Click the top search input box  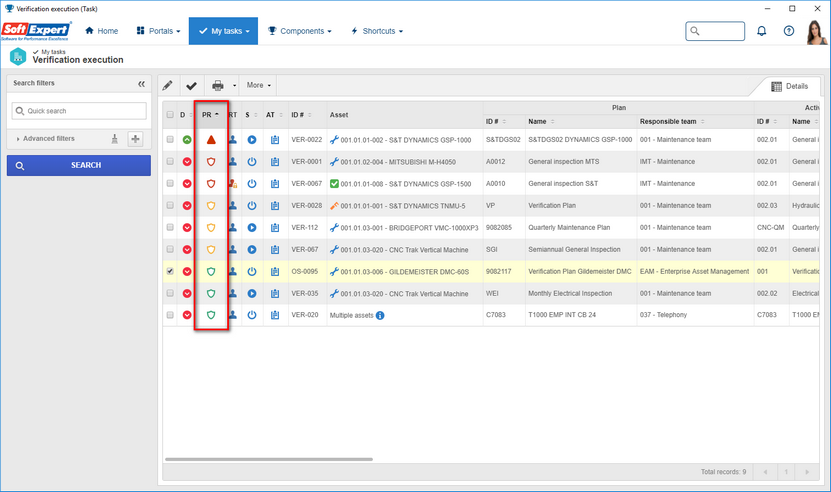715,31
